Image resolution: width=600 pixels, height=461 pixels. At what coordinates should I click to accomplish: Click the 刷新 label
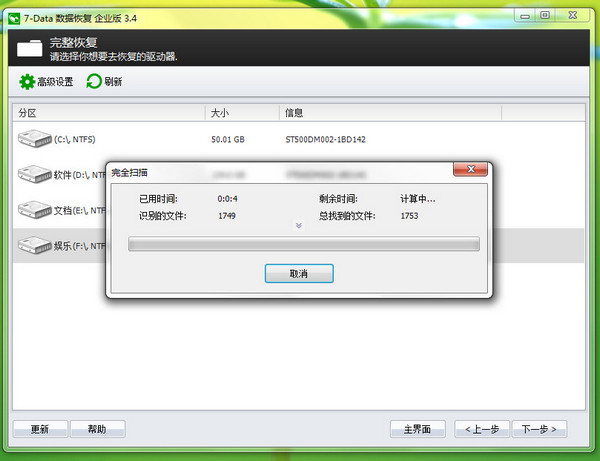click(x=113, y=81)
